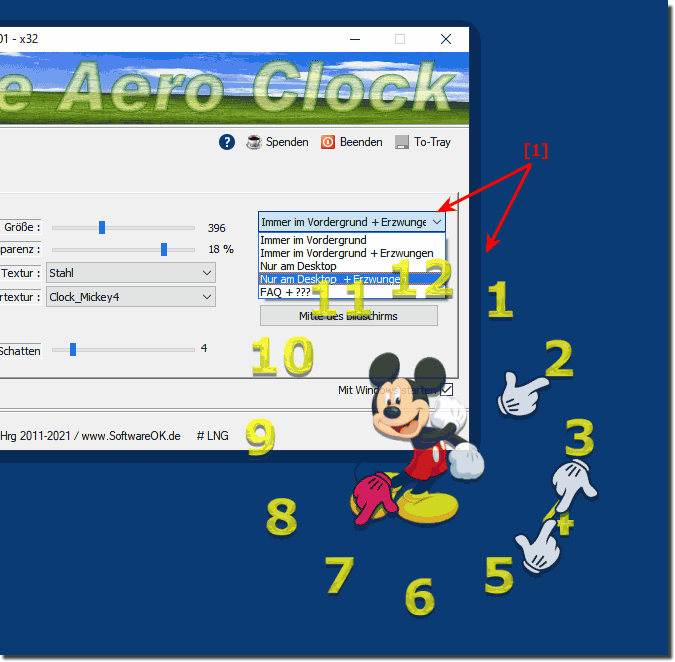Click the Schatten slider handle
The image size is (675, 662).
tap(73, 349)
